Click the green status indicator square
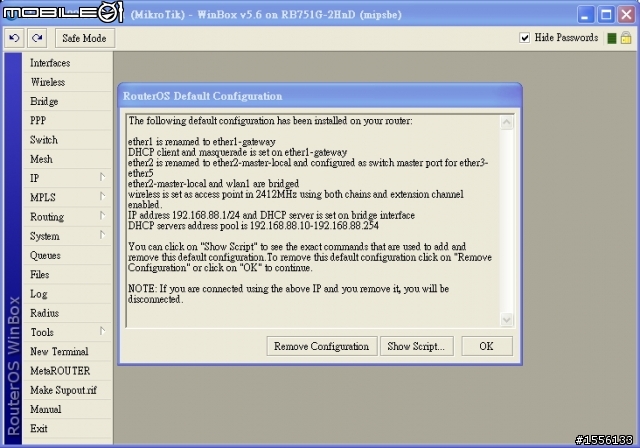The width and height of the screenshot is (640, 448). 611,38
